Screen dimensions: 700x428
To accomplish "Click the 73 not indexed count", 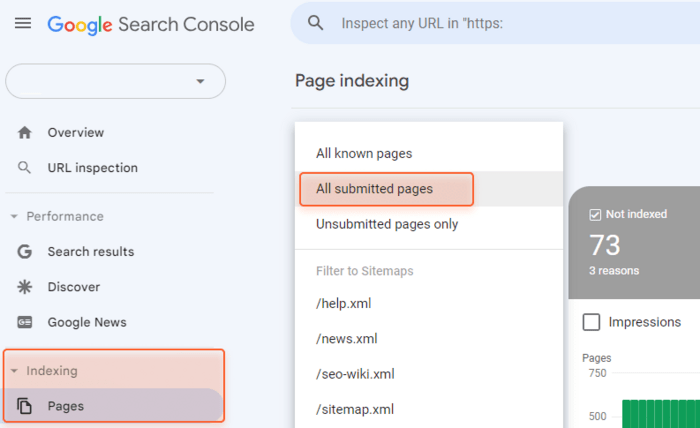I will [x=604, y=245].
